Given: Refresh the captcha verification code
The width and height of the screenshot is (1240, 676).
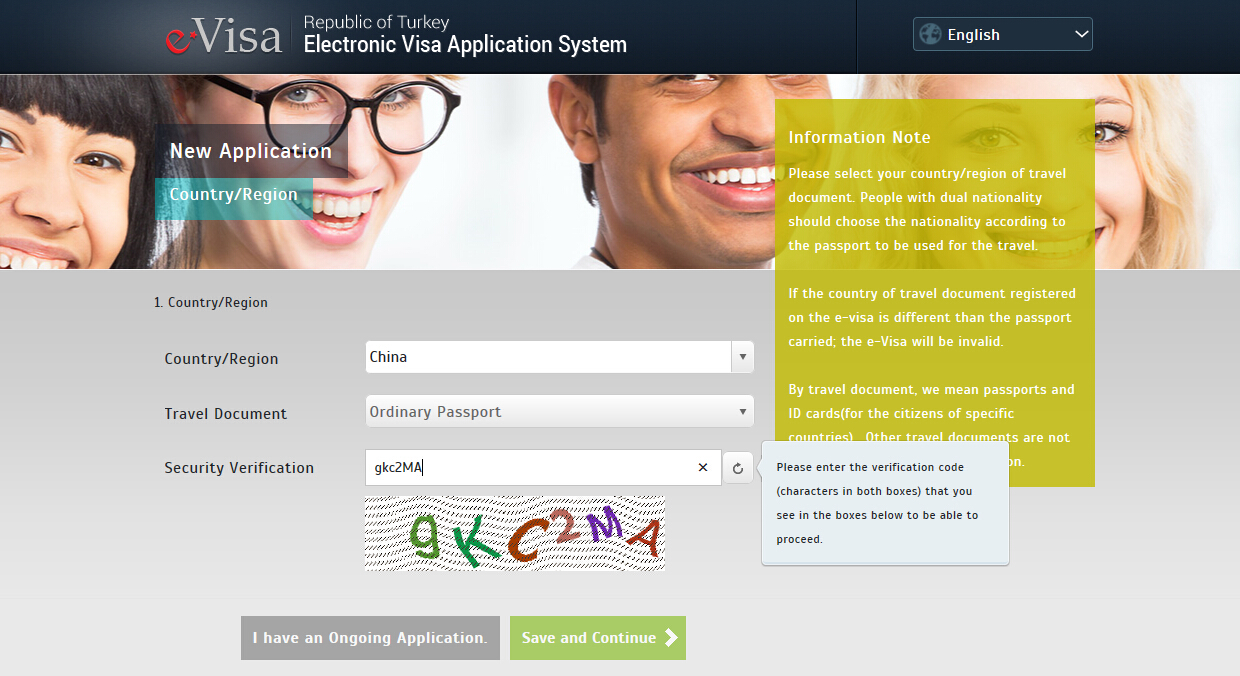Looking at the screenshot, I should [x=738, y=467].
